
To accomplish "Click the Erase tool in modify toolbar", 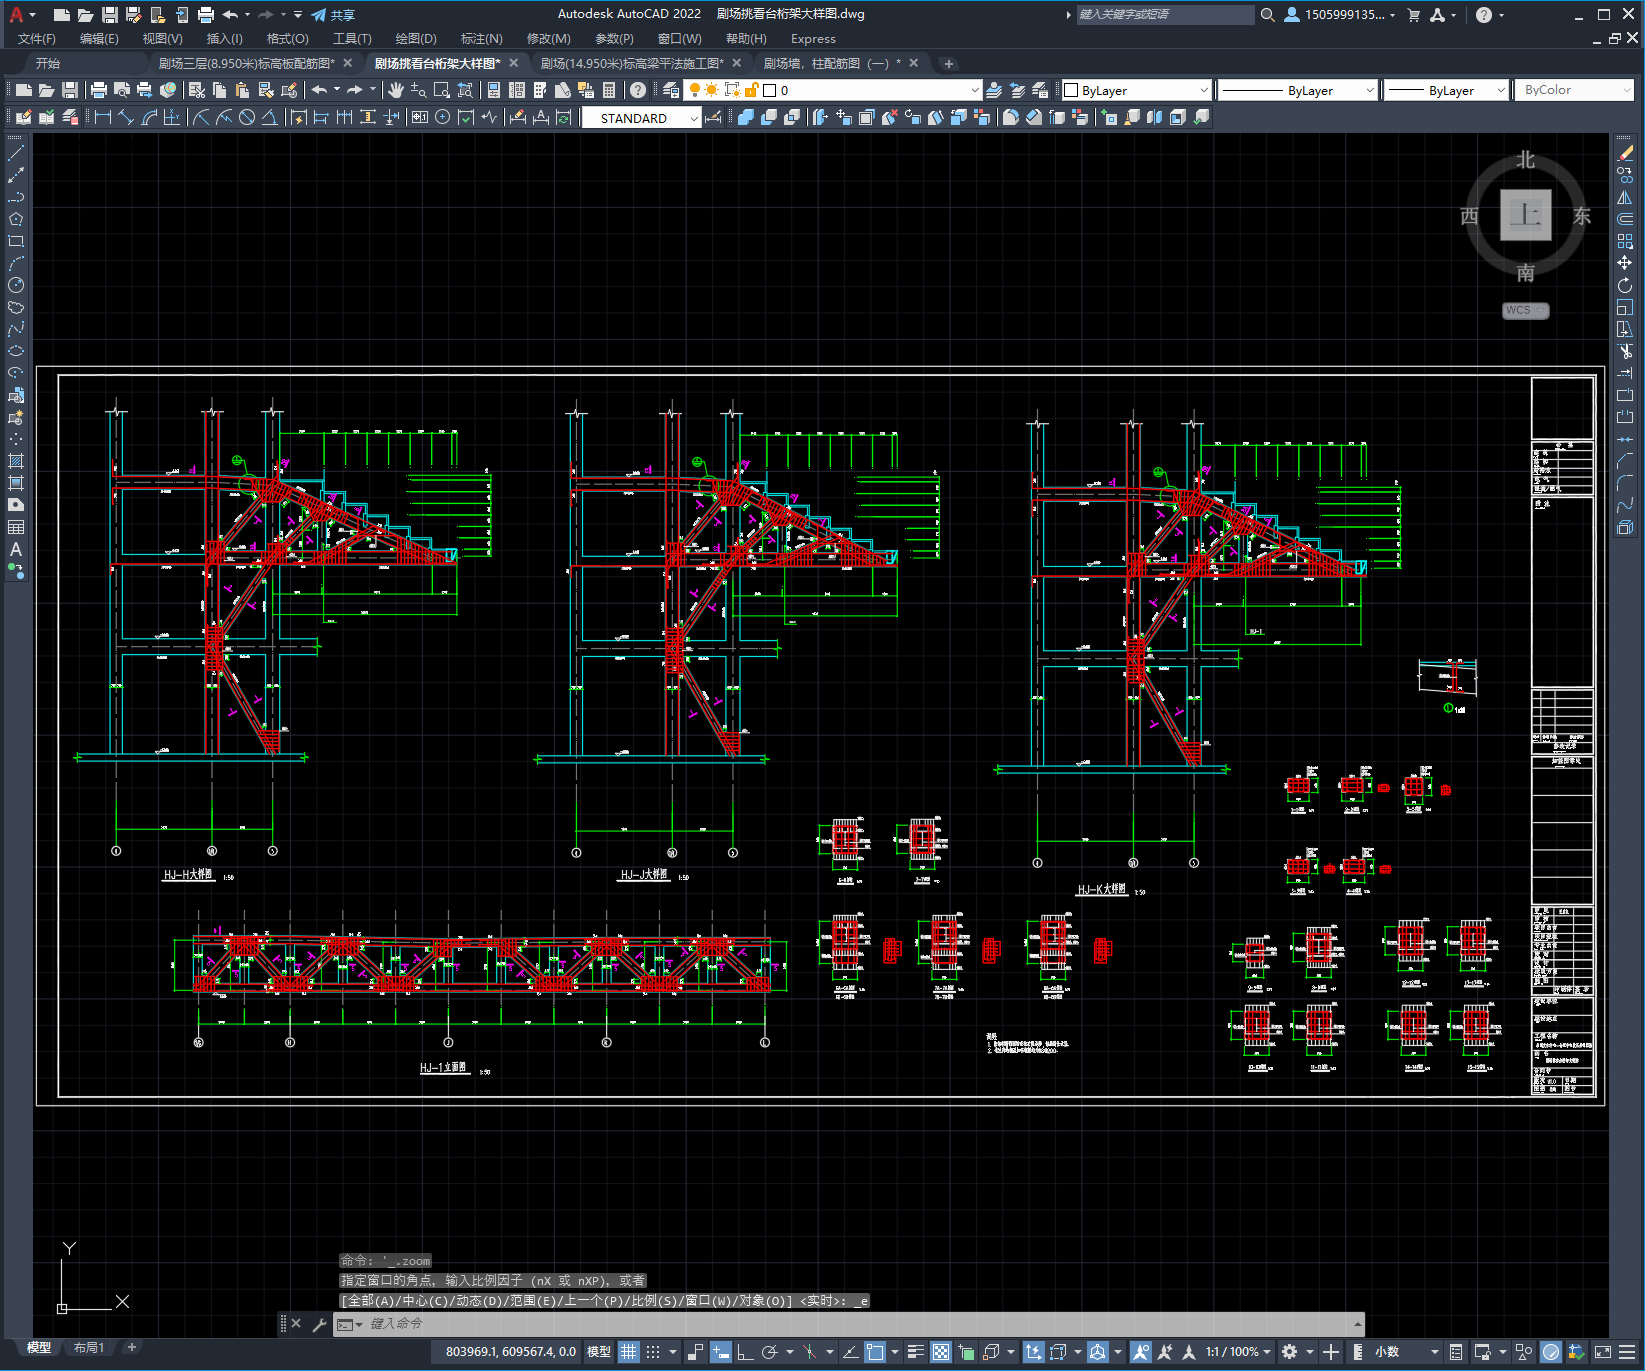I will pos(1625,153).
